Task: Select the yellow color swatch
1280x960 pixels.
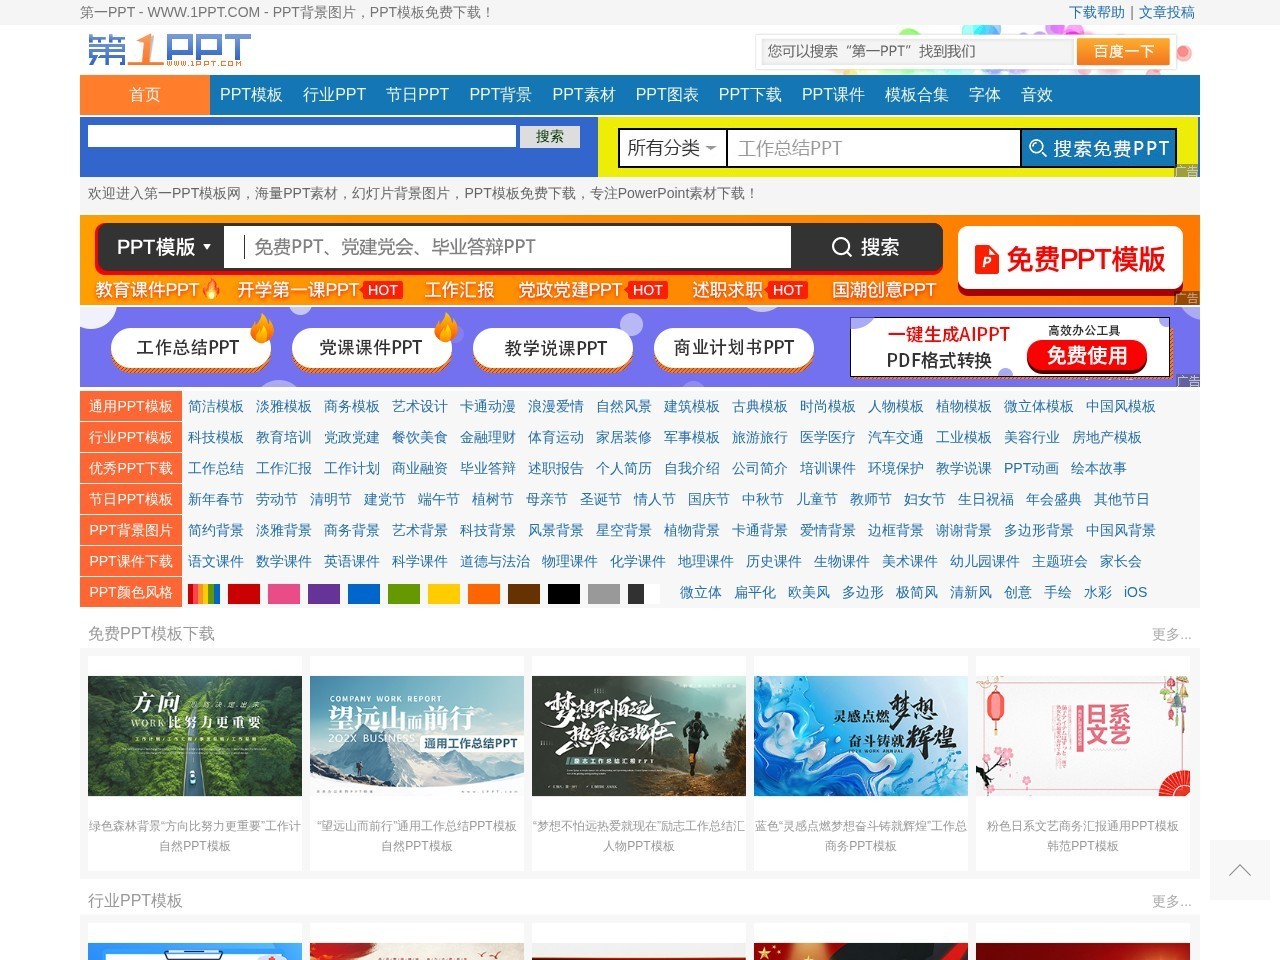Action: click(444, 593)
